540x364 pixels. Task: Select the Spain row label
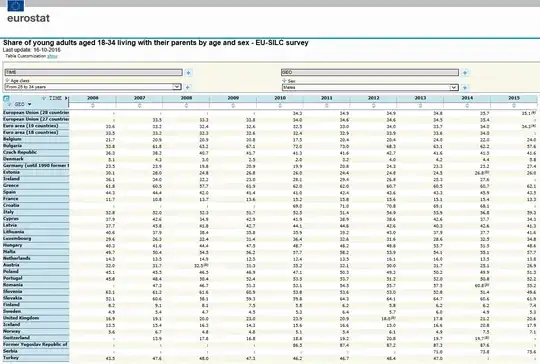point(9,192)
